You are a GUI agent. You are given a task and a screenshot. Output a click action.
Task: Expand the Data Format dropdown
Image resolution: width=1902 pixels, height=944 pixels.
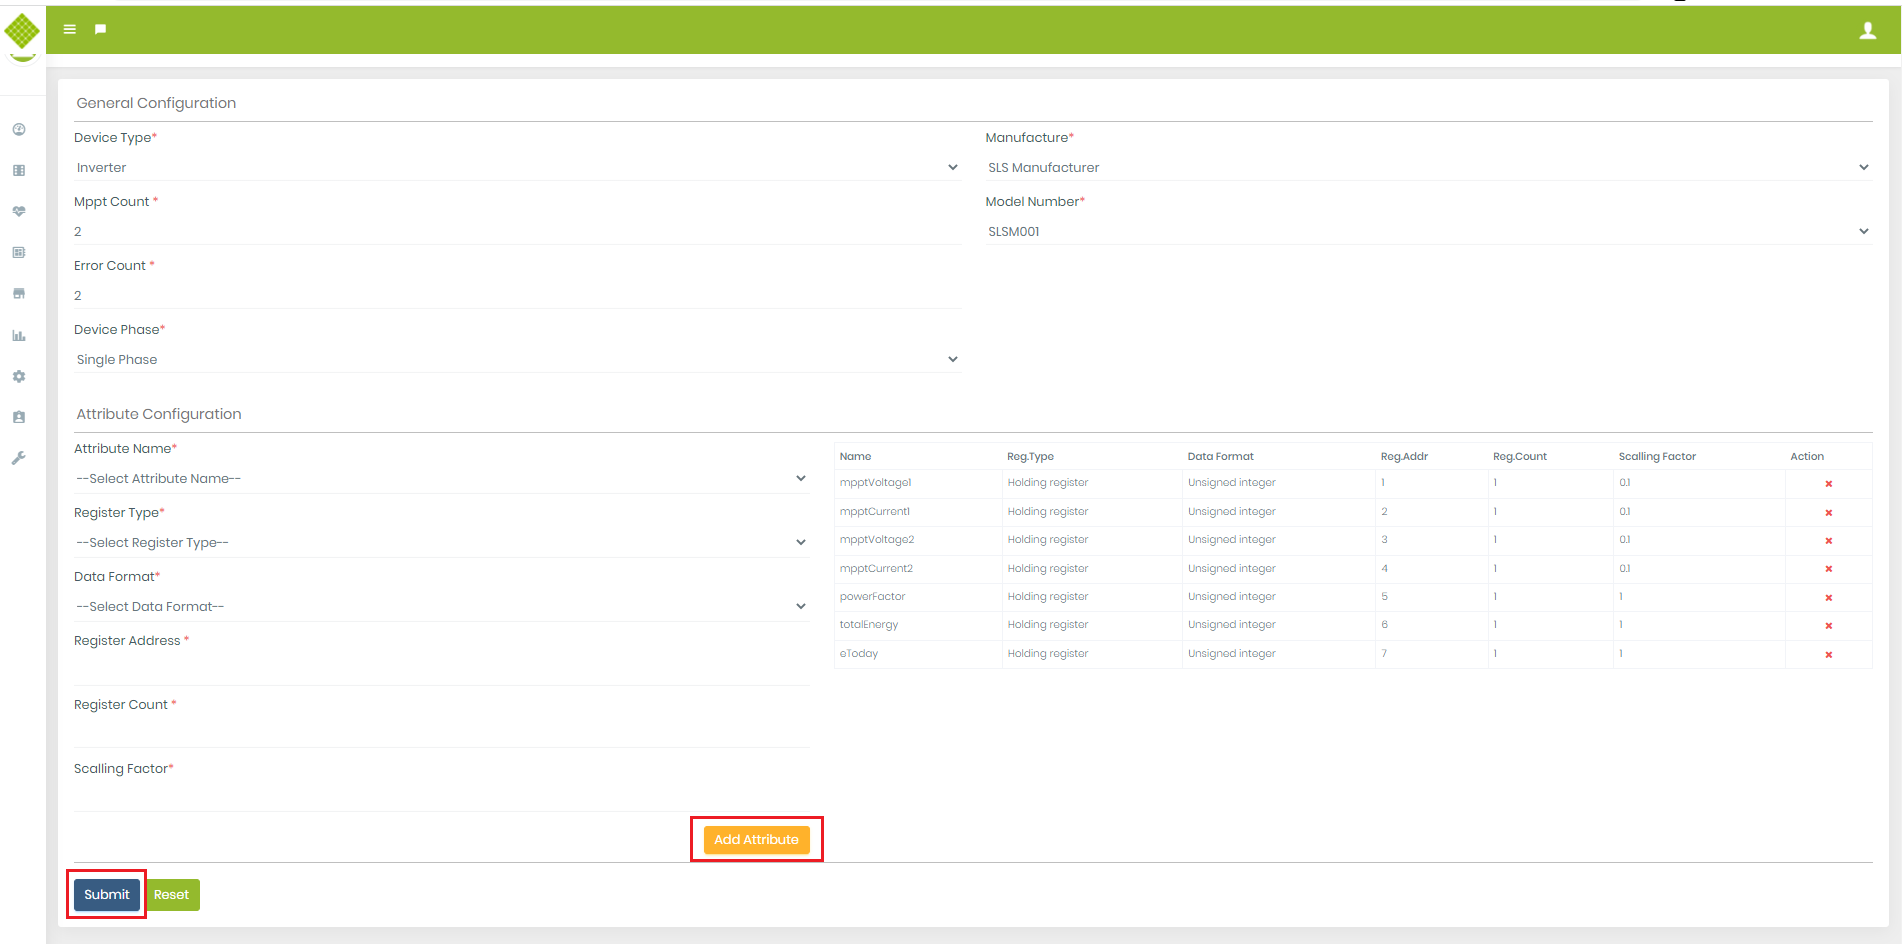coord(441,607)
